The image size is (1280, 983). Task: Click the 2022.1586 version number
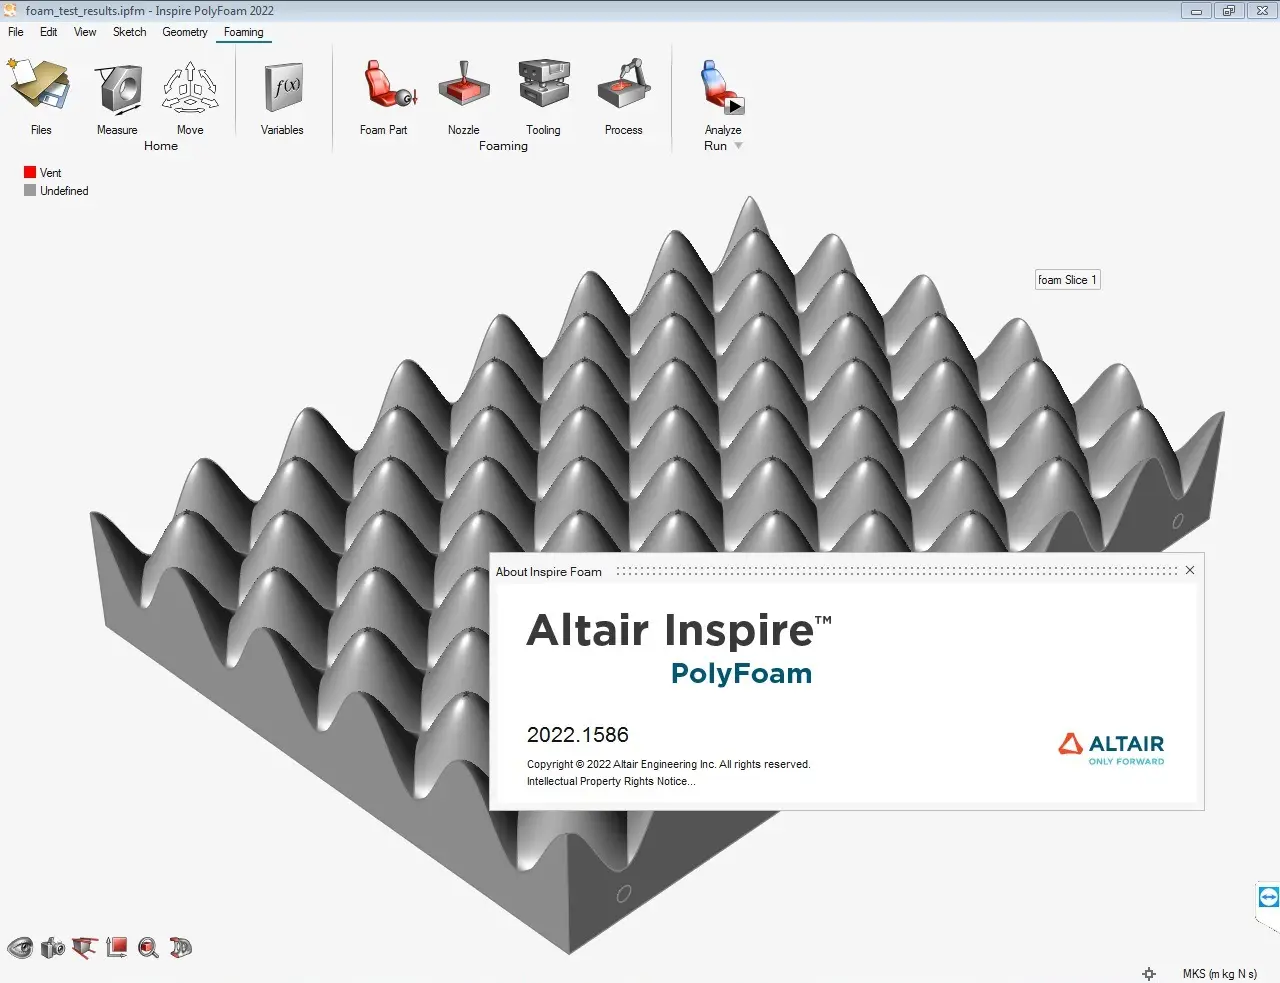point(578,735)
